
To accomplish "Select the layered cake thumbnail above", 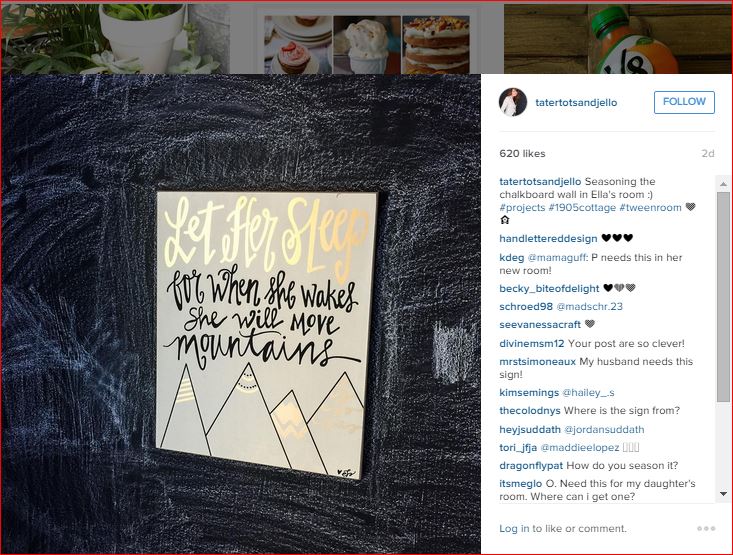I will coord(436,45).
